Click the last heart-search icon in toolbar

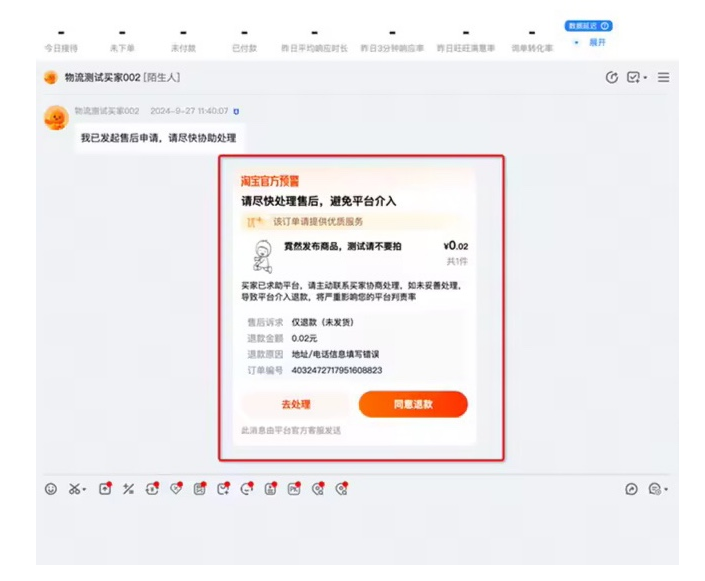click(x=342, y=489)
